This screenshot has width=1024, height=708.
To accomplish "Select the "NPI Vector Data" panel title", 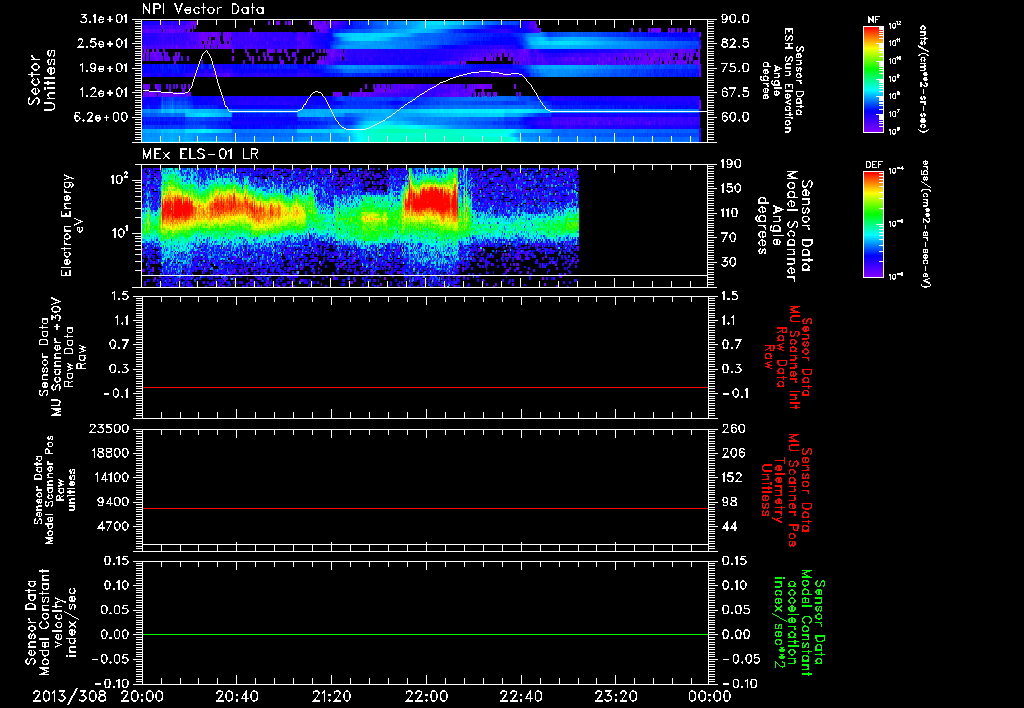I will coord(204,9).
